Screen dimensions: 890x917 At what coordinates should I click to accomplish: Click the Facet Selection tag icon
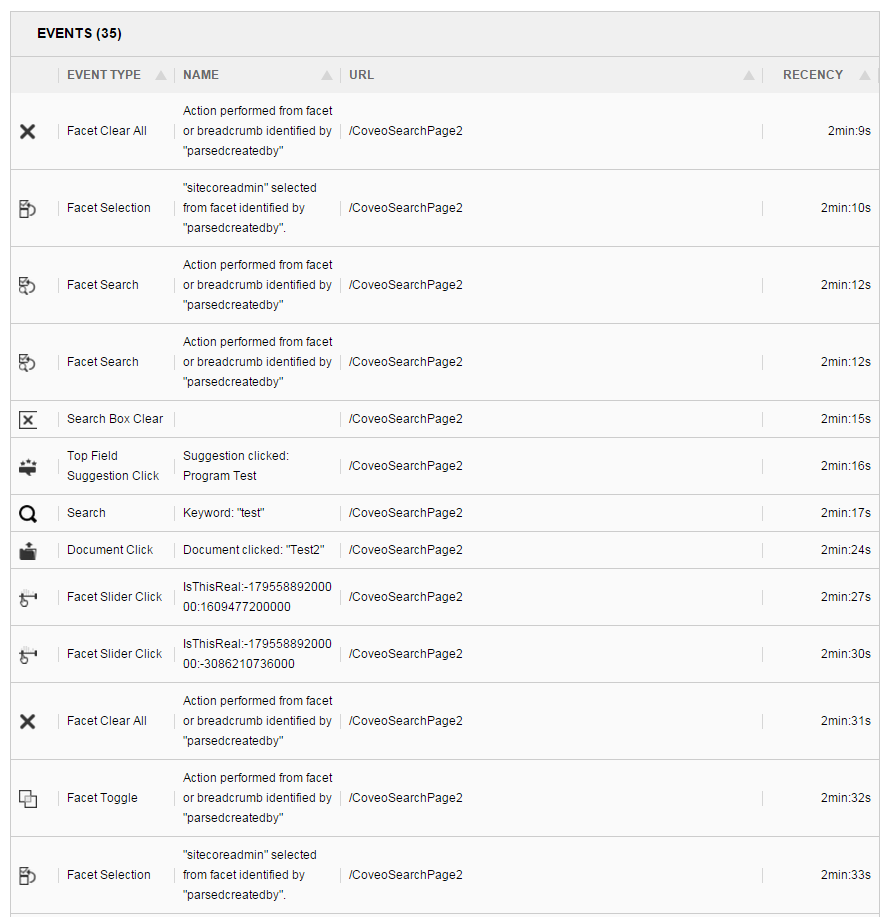click(x=27, y=207)
